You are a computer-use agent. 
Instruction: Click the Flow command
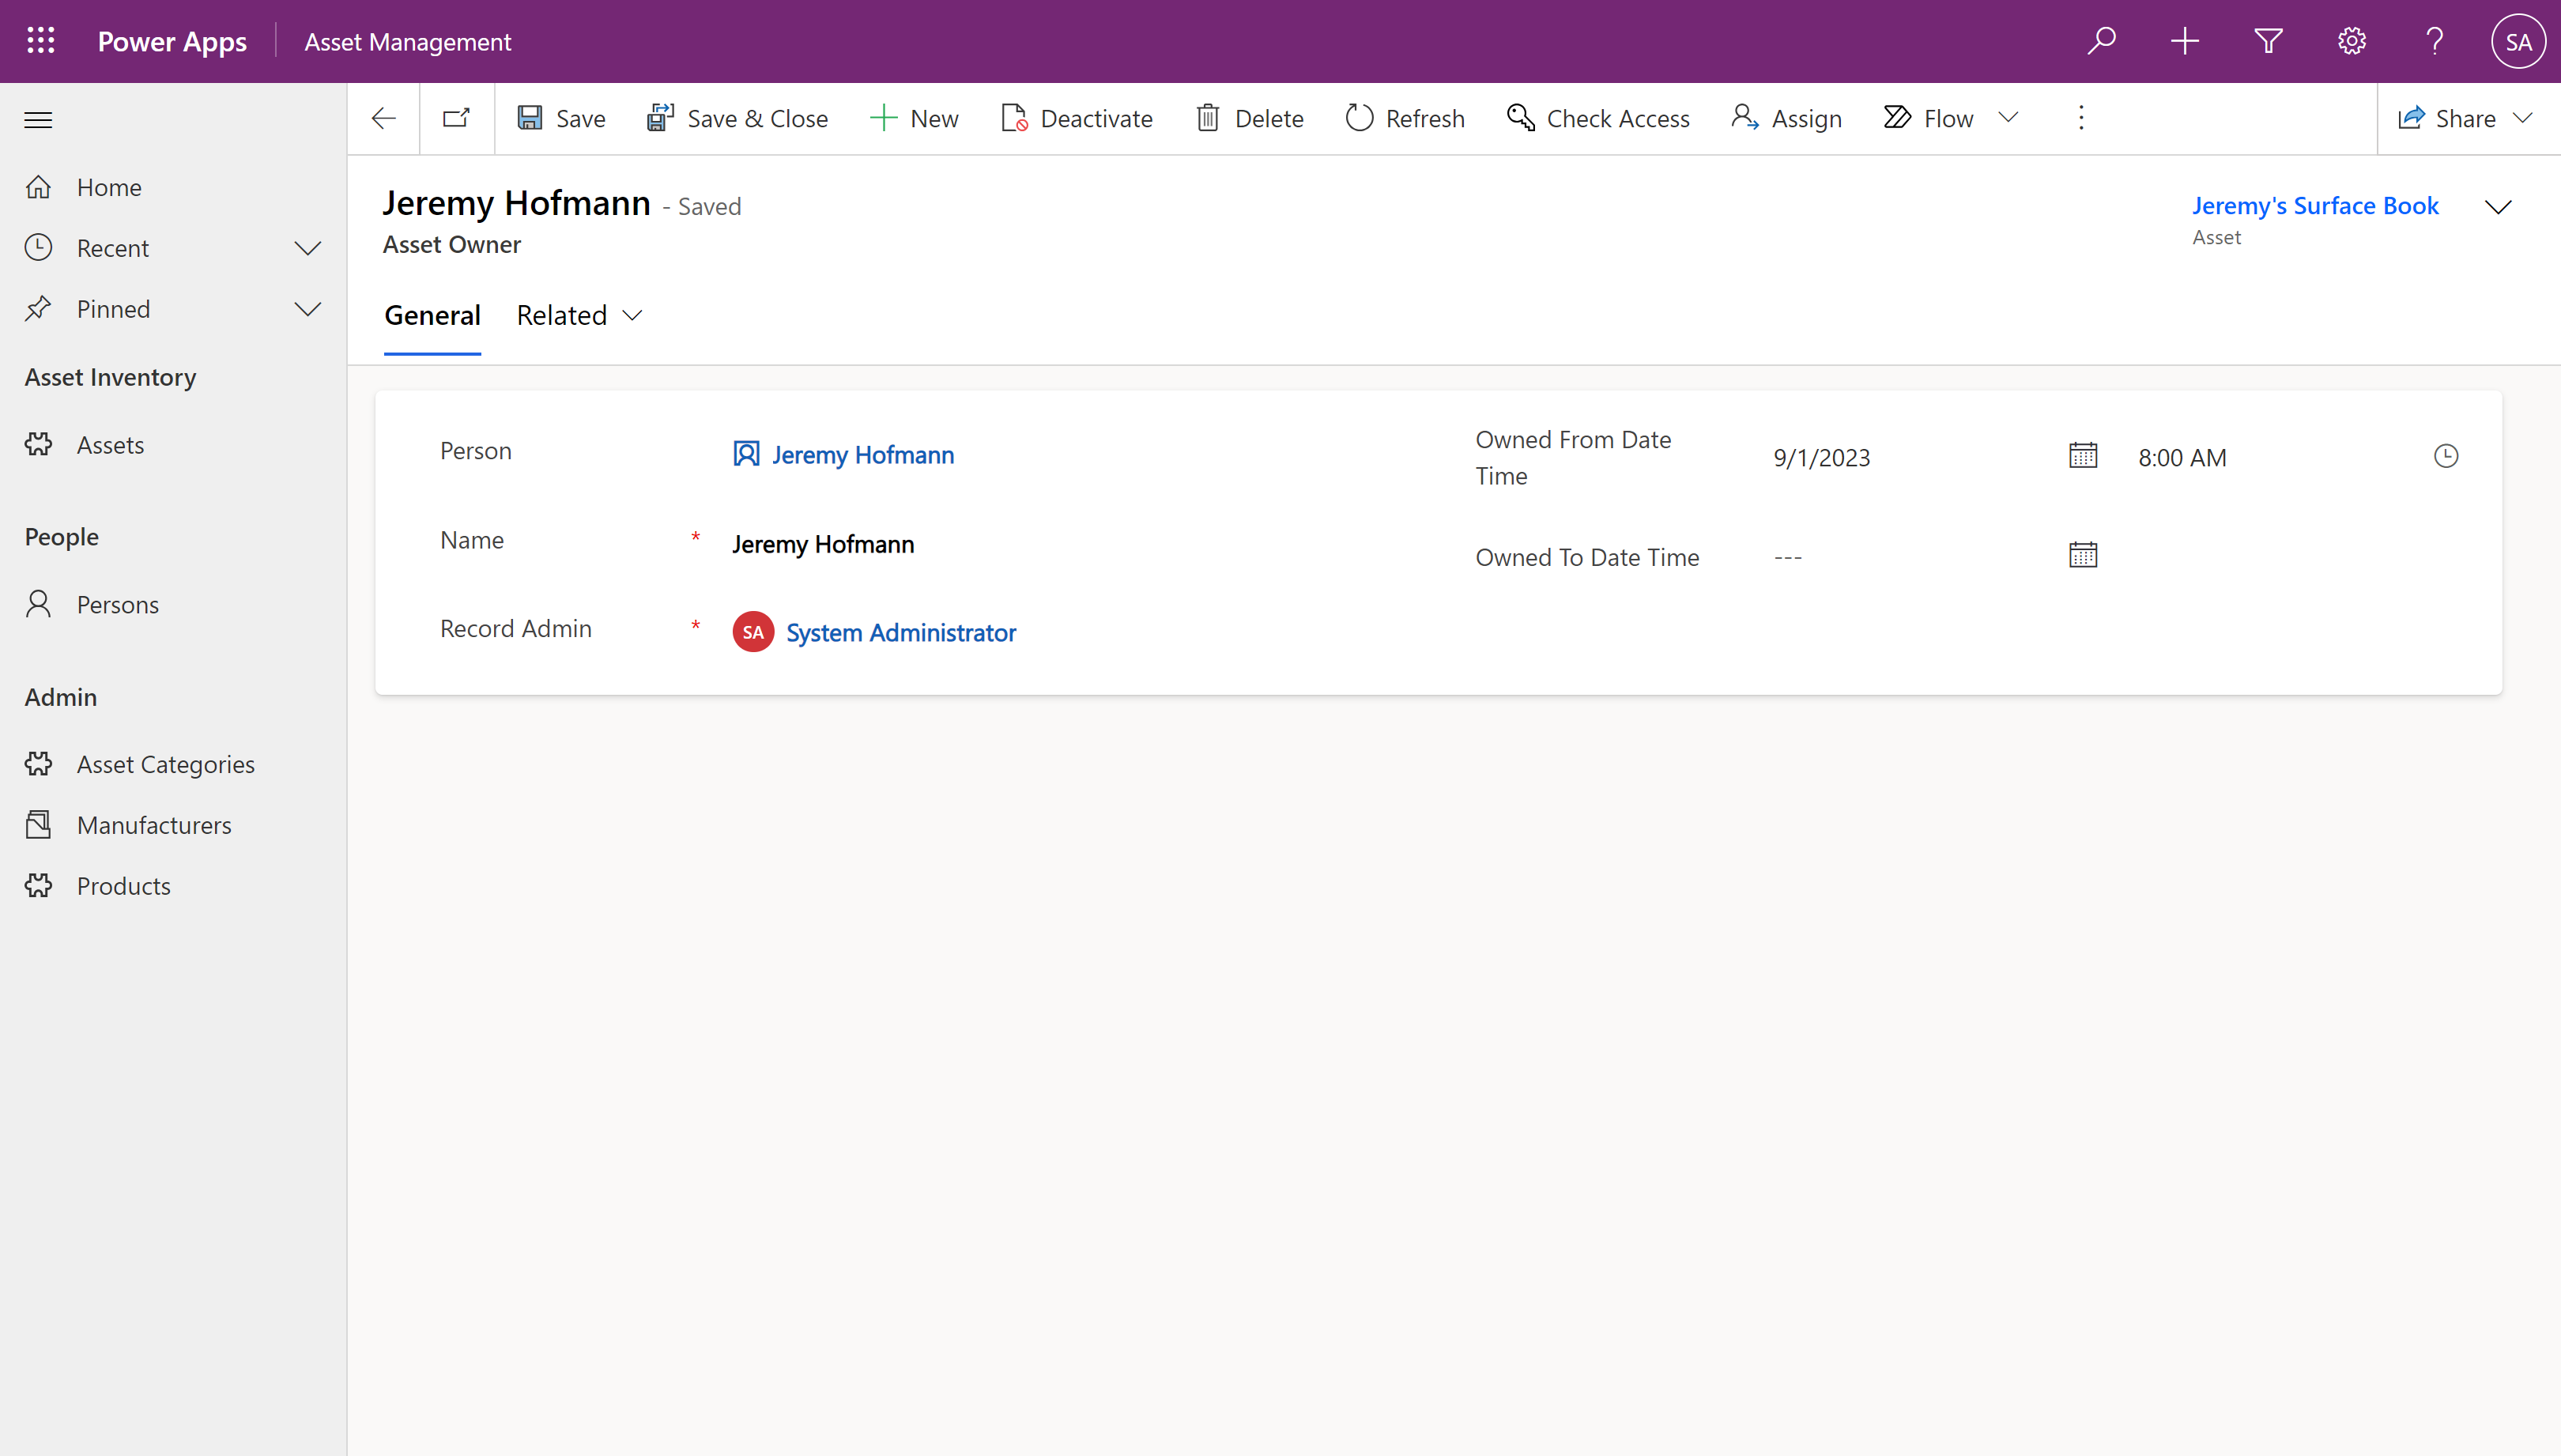click(1929, 118)
